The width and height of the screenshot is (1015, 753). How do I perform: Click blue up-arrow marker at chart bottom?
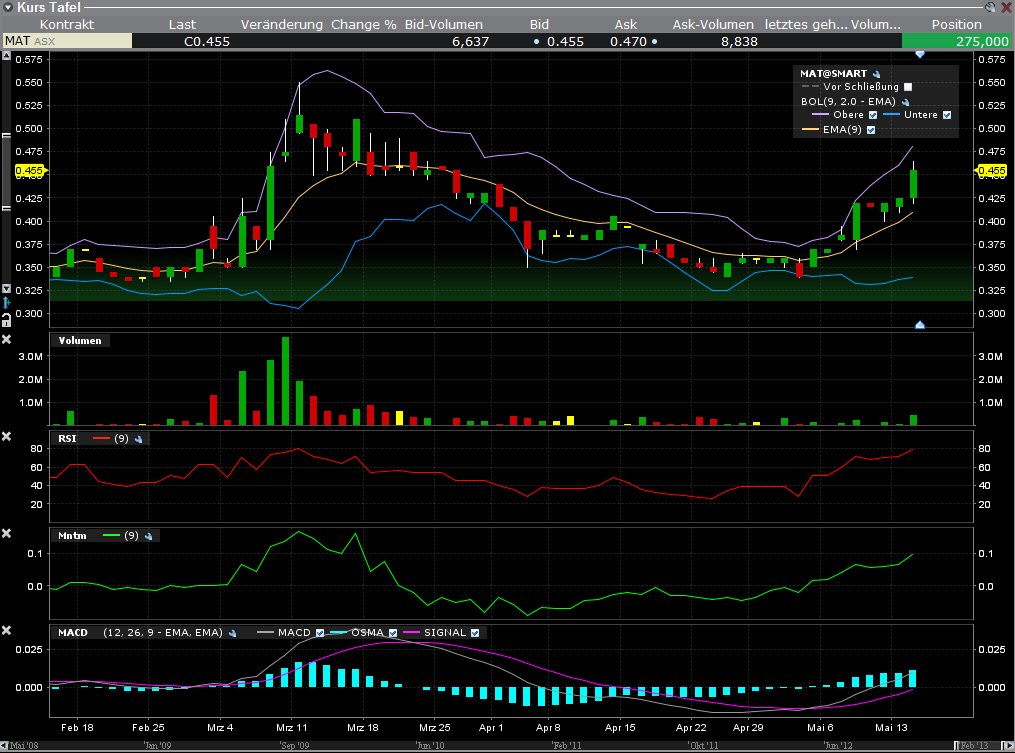point(920,325)
